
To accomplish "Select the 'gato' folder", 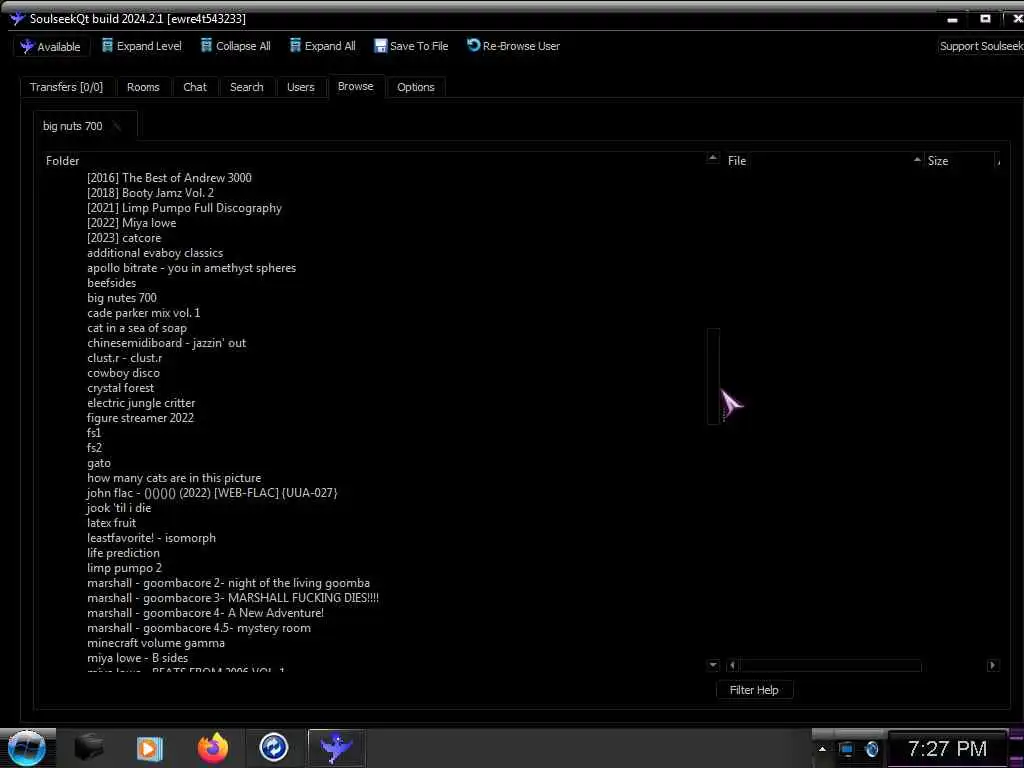I will click(99, 463).
